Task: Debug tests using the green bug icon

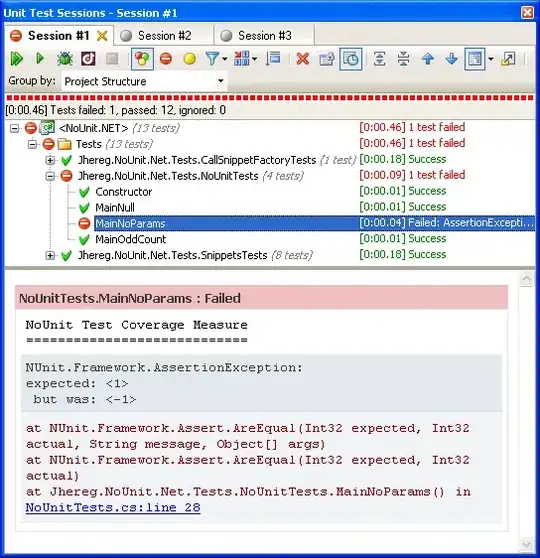Action: tap(64, 59)
